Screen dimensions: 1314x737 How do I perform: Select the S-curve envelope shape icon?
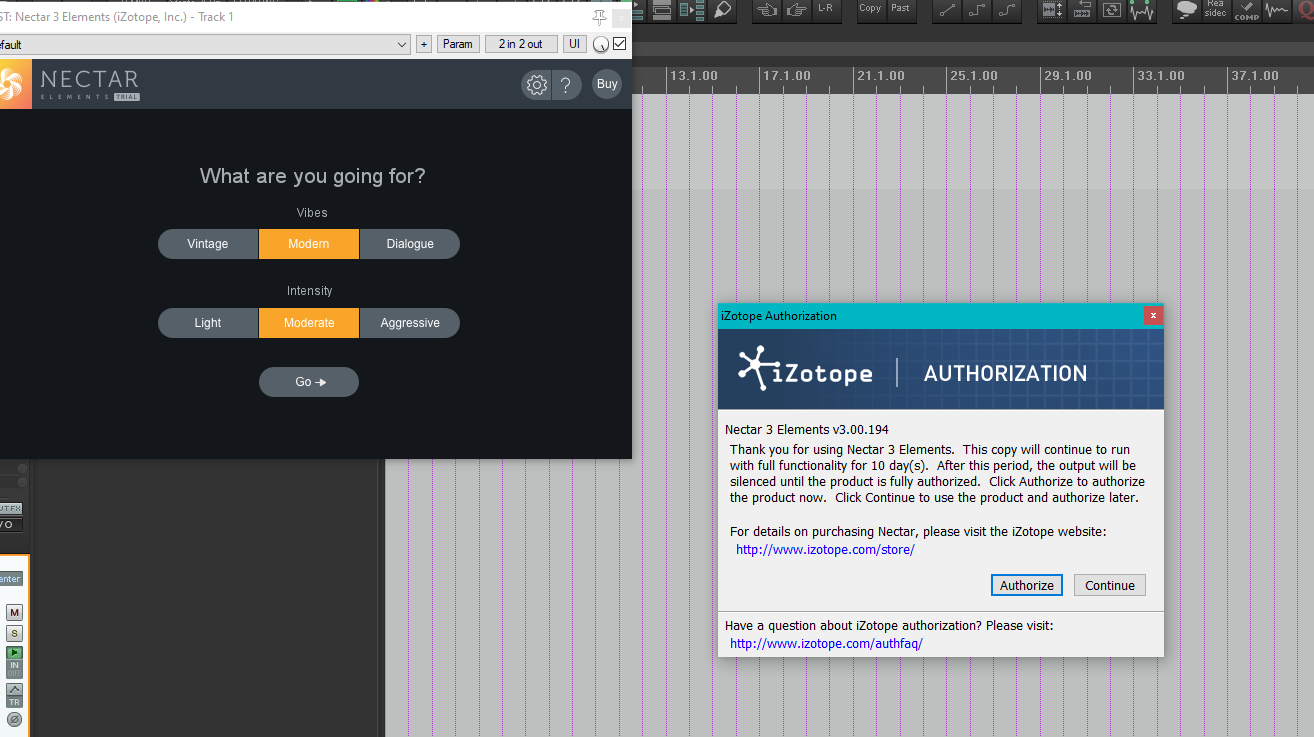[x=1006, y=10]
